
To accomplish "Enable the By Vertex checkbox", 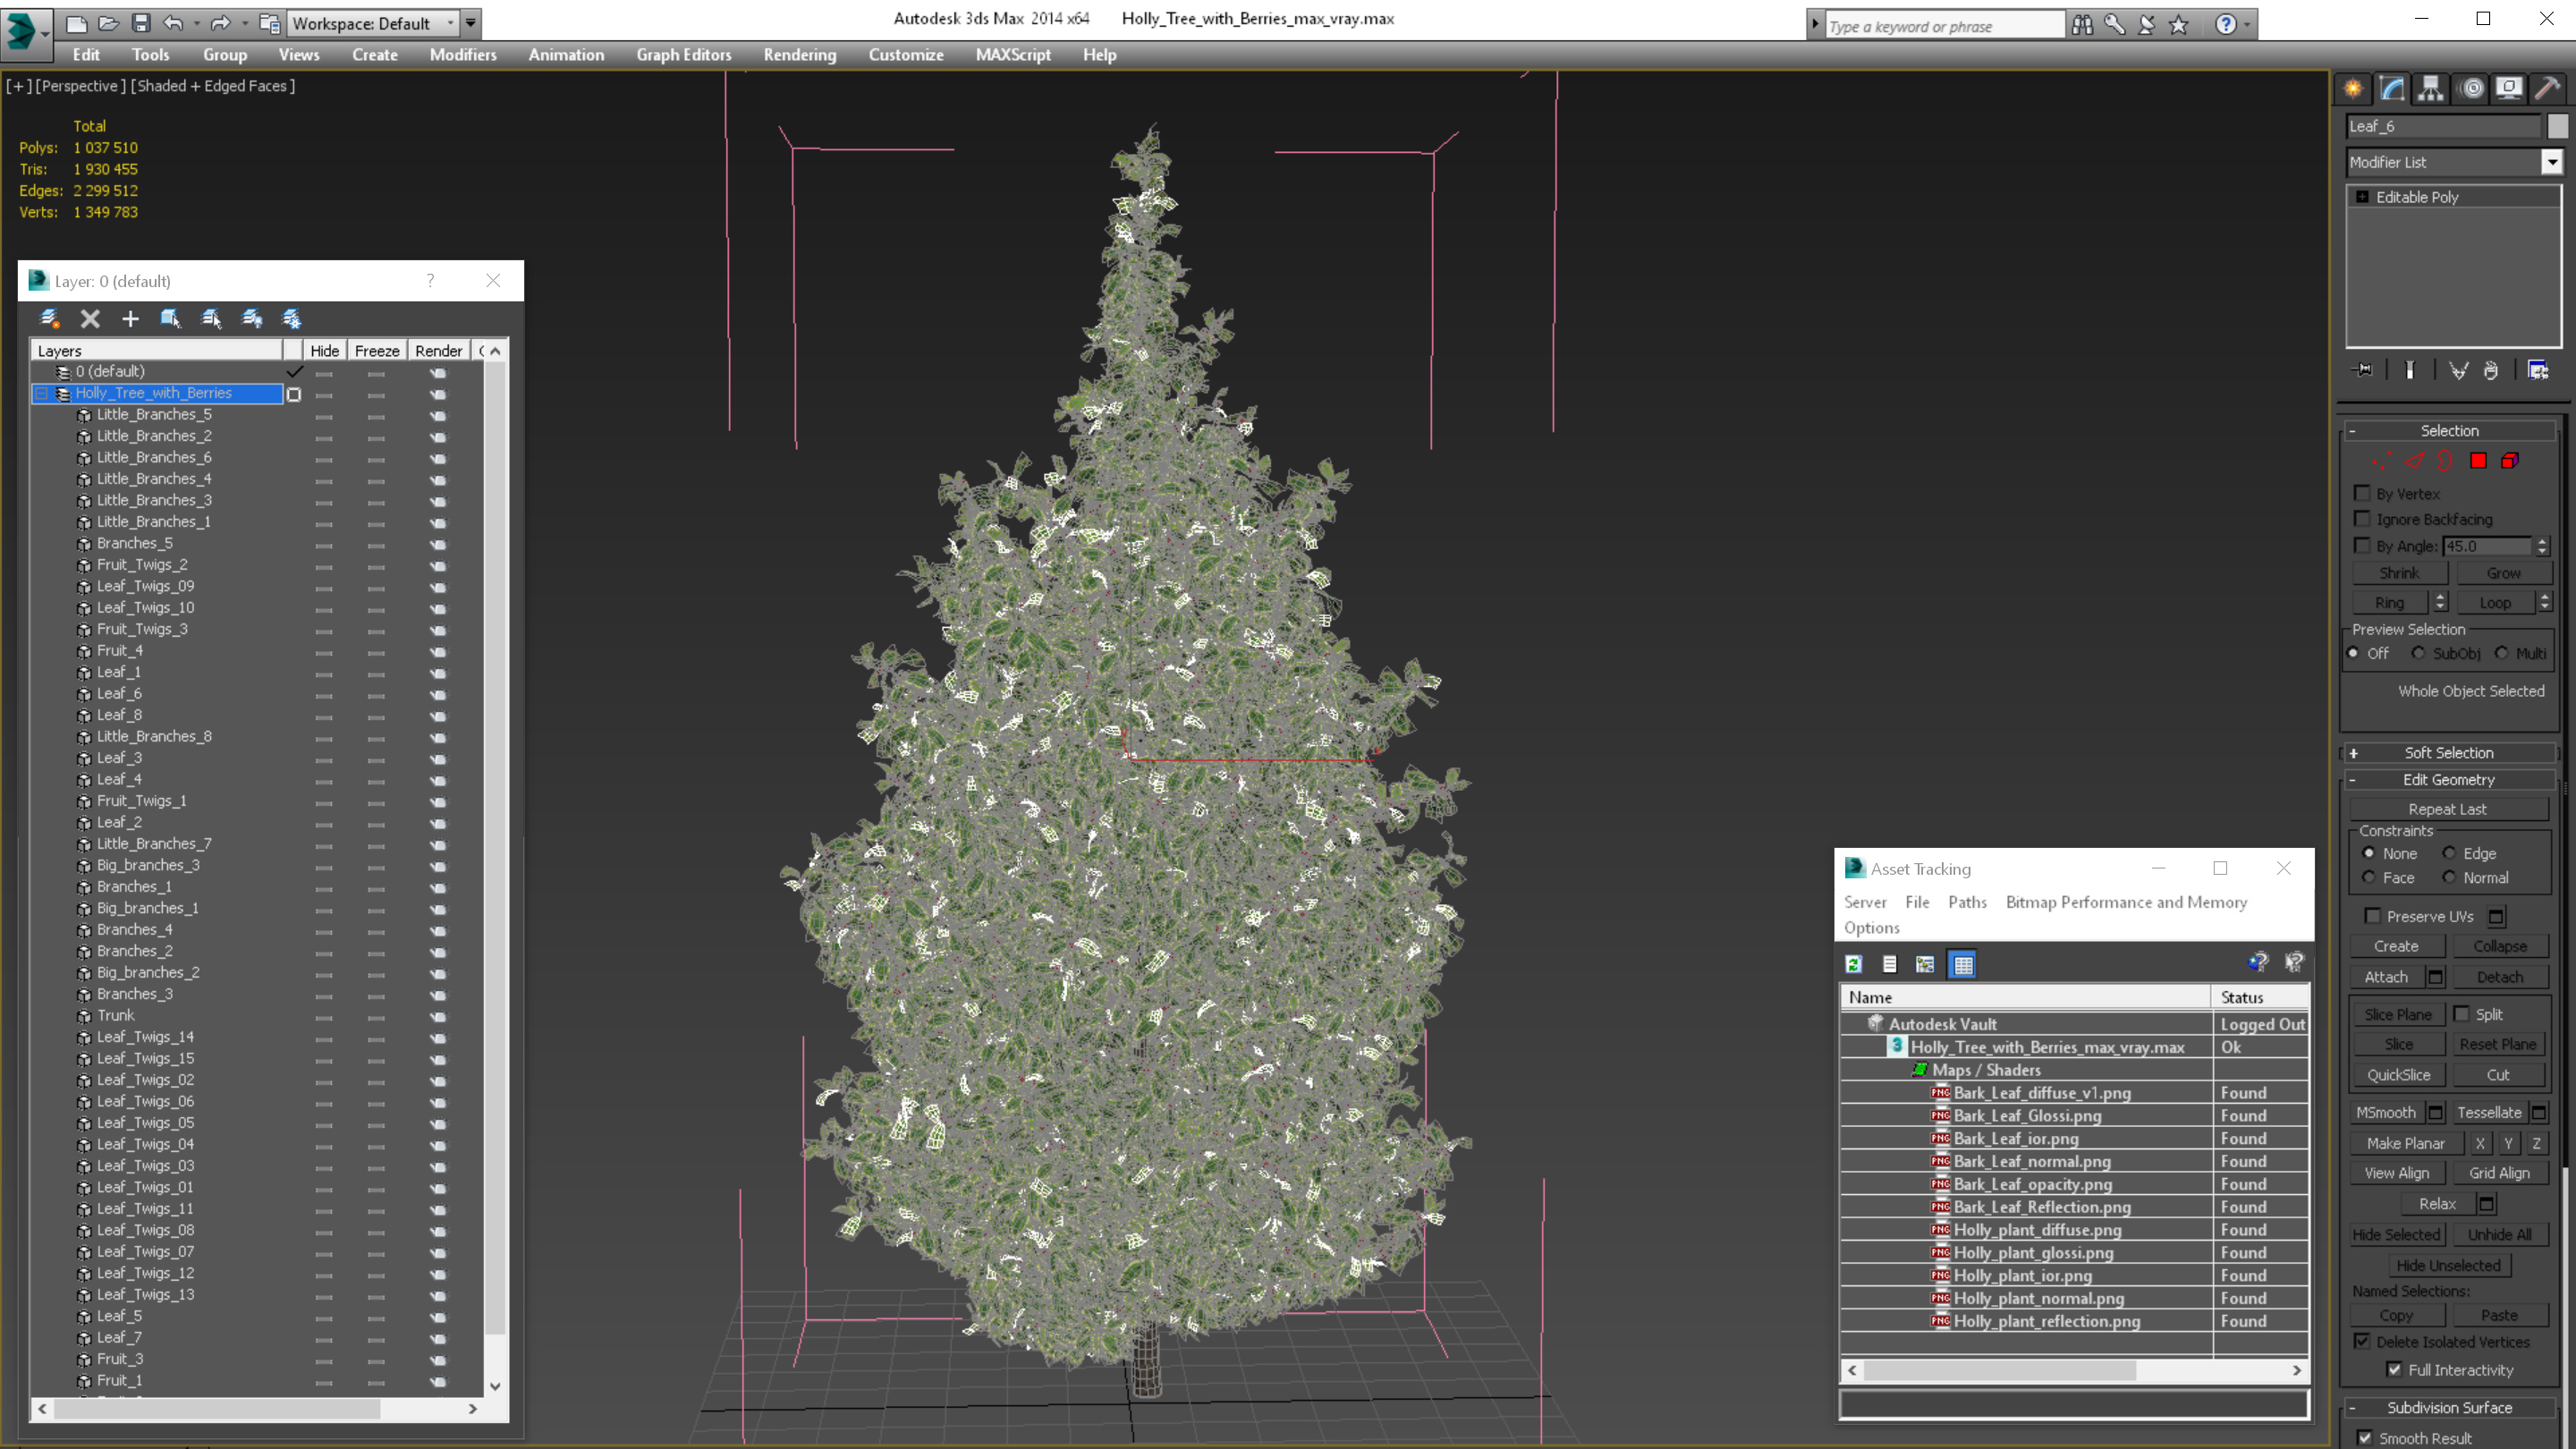I will pyautogui.click(x=2362, y=493).
